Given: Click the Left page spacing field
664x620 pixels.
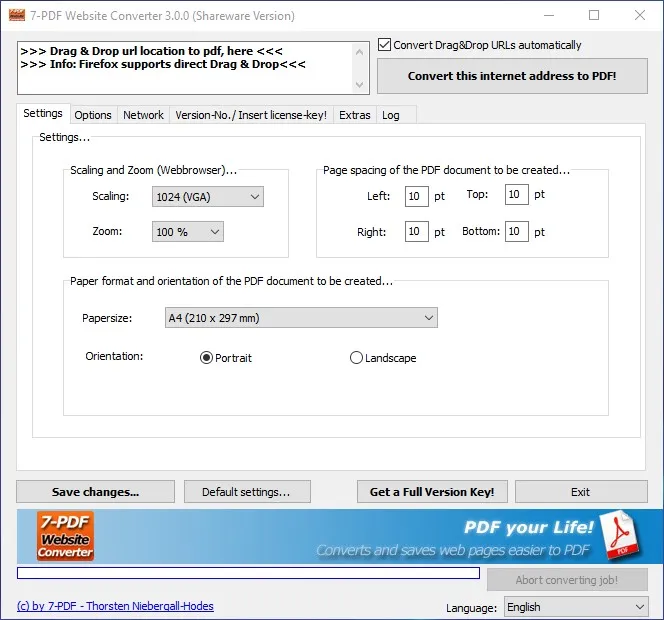Looking at the screenshot, I should pos(417,196).
